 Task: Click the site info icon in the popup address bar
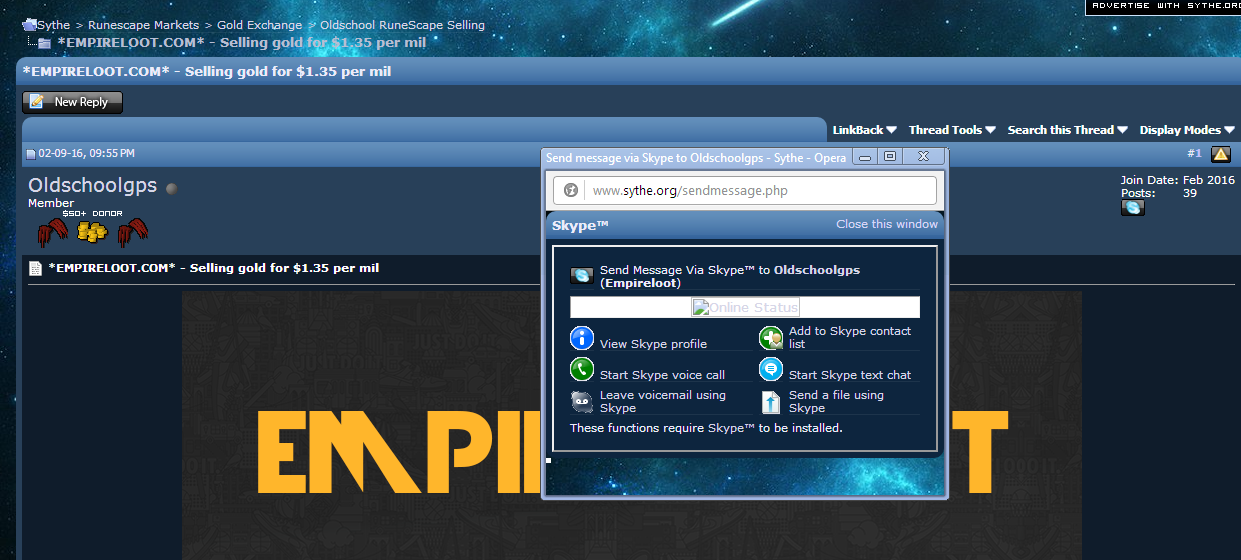[571, 190]
